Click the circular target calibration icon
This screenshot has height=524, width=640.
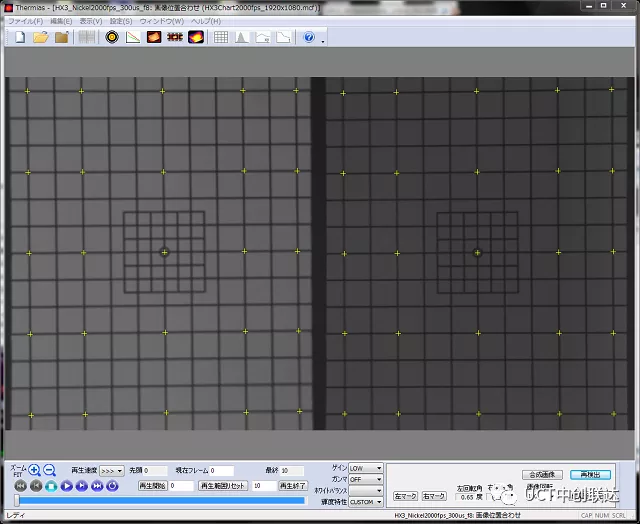tap(112, 37)
